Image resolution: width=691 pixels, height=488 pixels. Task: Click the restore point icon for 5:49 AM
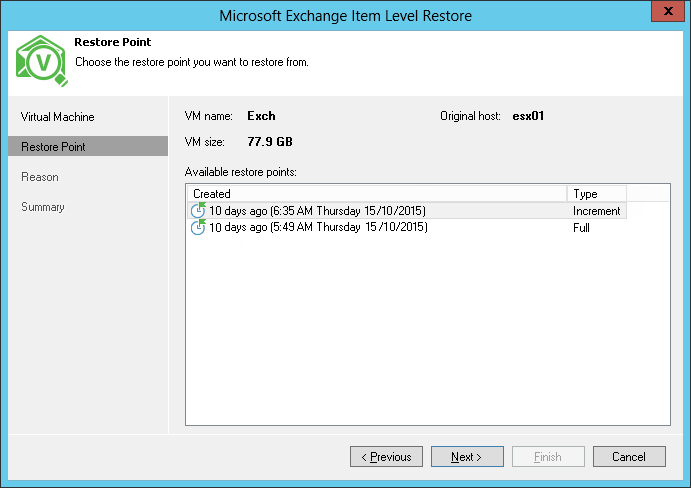[x=198, y=227]
